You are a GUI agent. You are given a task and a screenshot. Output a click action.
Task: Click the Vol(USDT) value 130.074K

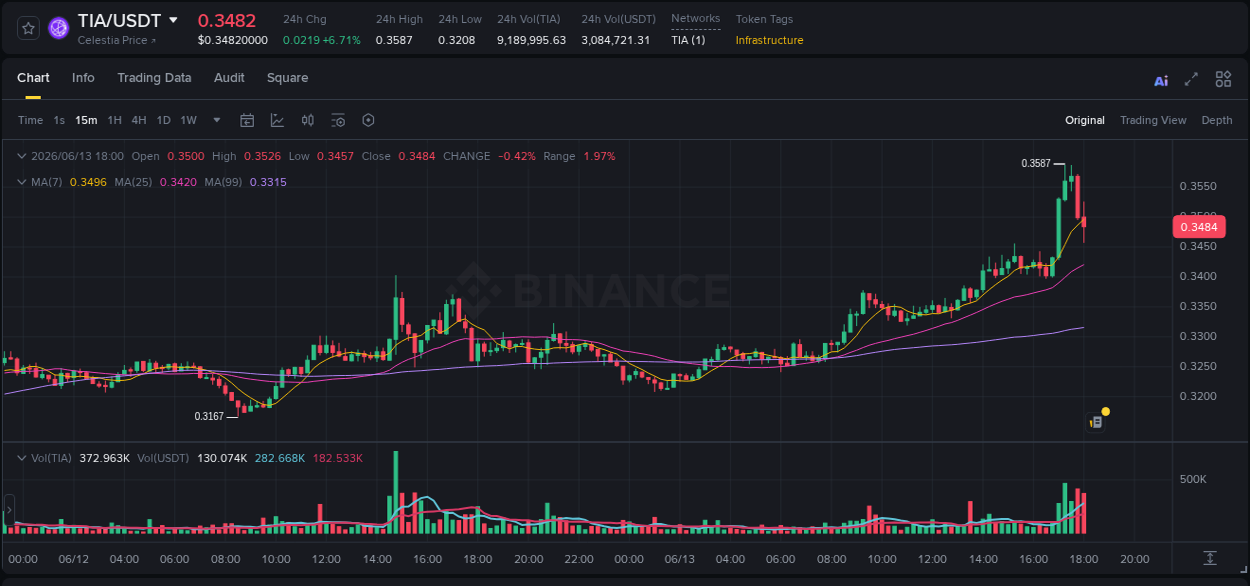point(223,458)
